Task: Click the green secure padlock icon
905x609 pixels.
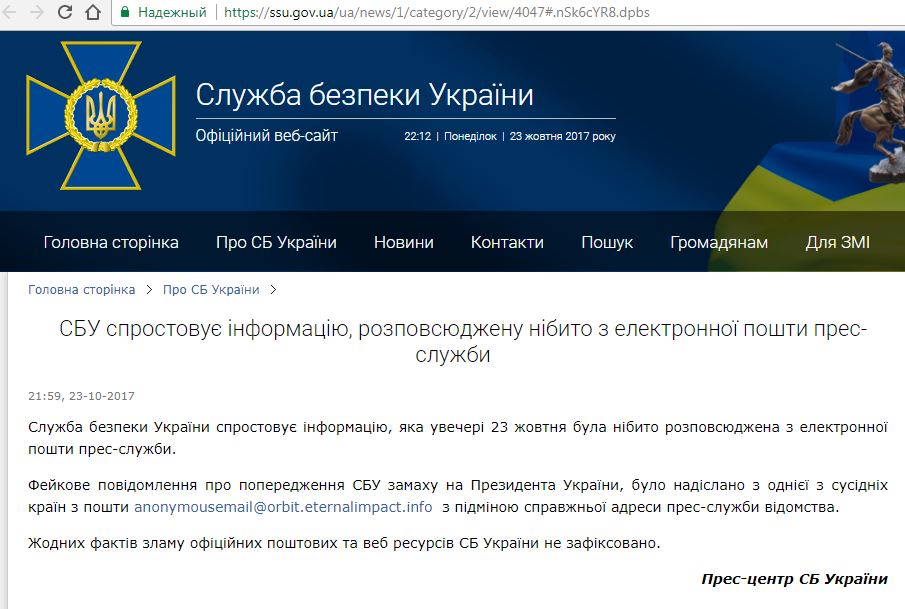Action: pyautogui.click(x=125, y=13)
